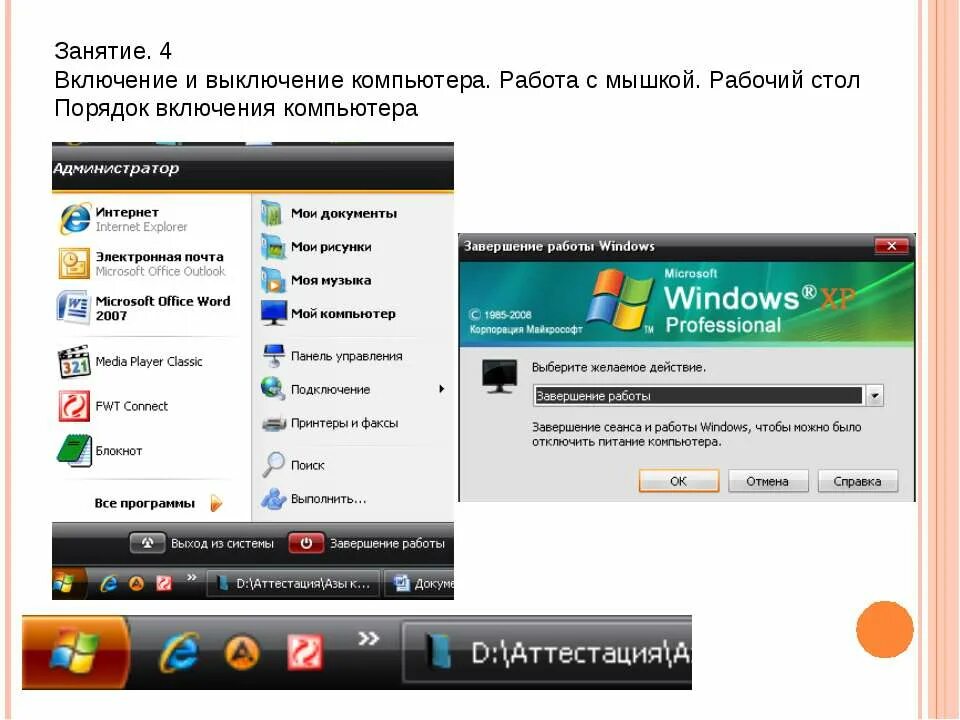Open Панель управления icon
This screenshot has width=960, height=720.
[274, 356]
